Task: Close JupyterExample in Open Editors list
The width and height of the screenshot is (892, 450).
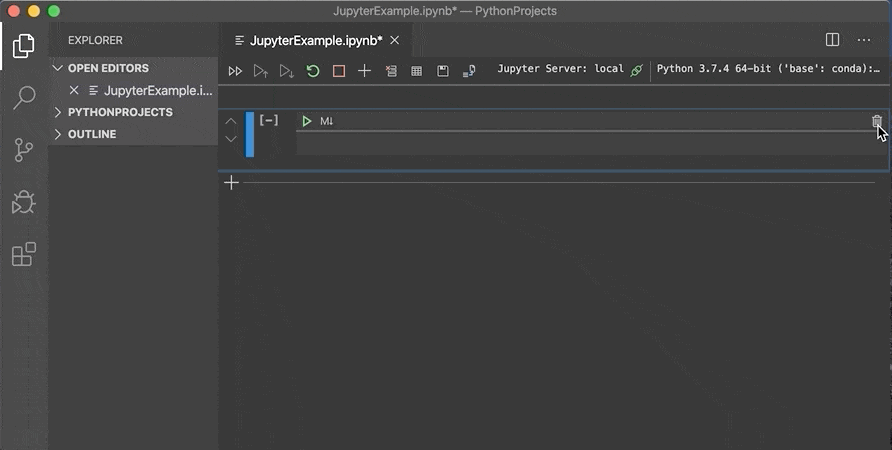Action: coord(74,90)
